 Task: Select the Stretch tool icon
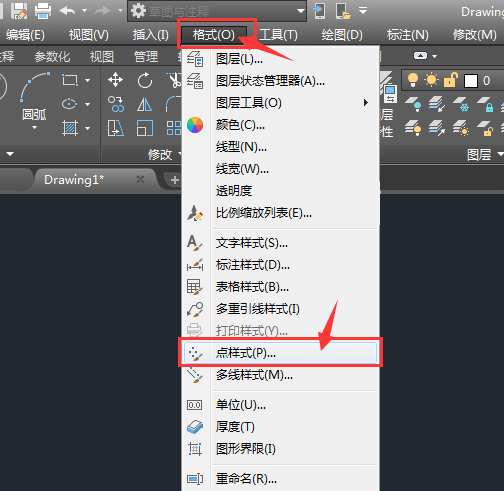pos(116,128)
